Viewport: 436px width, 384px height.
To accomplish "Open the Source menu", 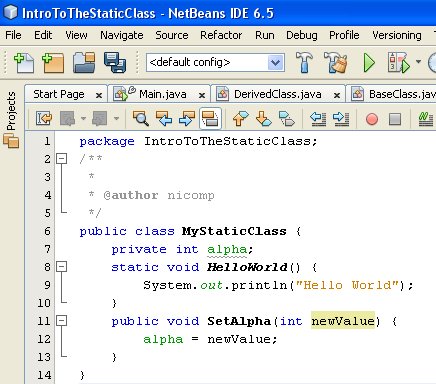I will (172, 35).
